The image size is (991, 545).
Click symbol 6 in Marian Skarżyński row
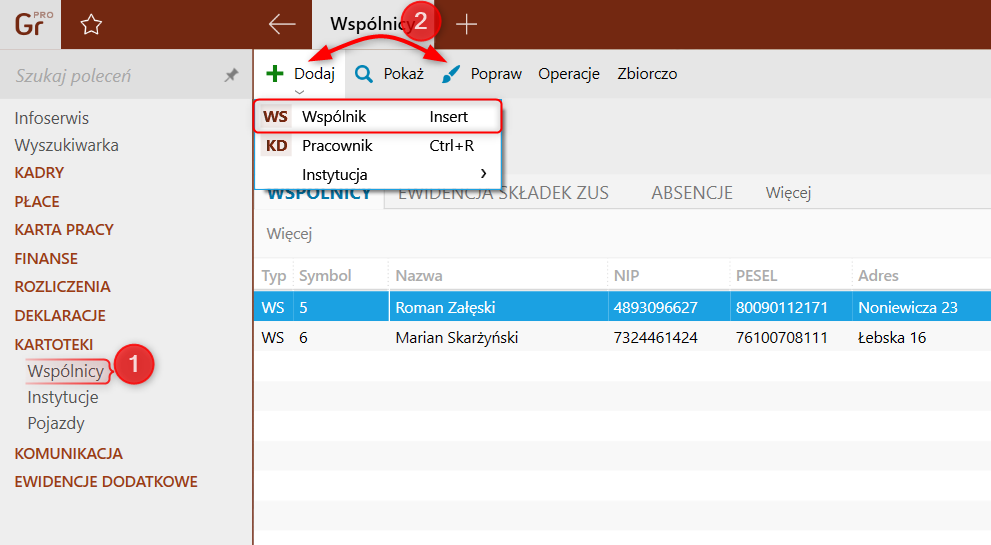pyautogui.click(x=303, y=338)
